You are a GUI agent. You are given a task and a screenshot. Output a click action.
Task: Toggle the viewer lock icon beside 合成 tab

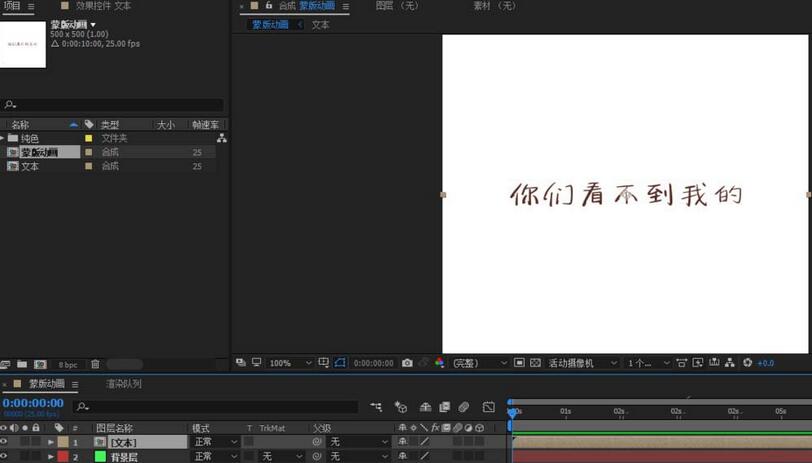tap(268, 5)
